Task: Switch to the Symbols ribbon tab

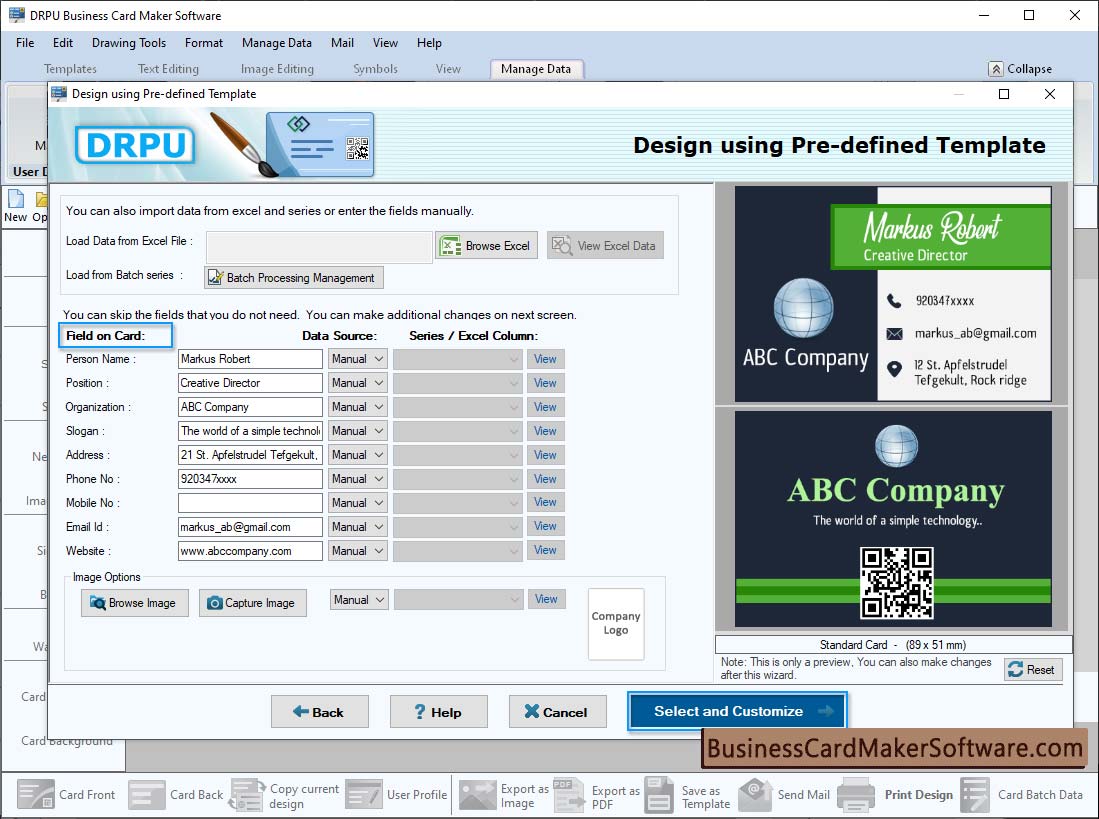Action: coord(375,69)
